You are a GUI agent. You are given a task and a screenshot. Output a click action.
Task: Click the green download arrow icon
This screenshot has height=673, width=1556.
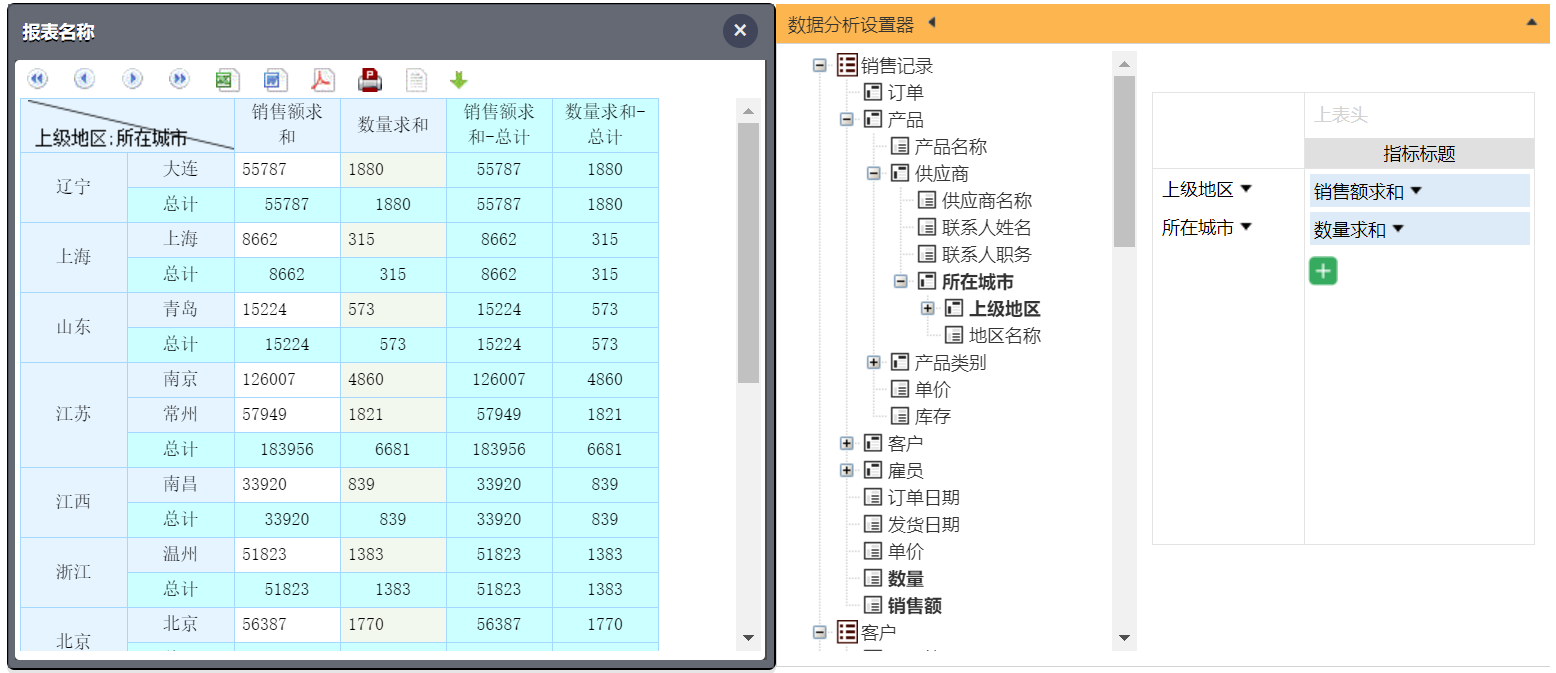point(459,80)
